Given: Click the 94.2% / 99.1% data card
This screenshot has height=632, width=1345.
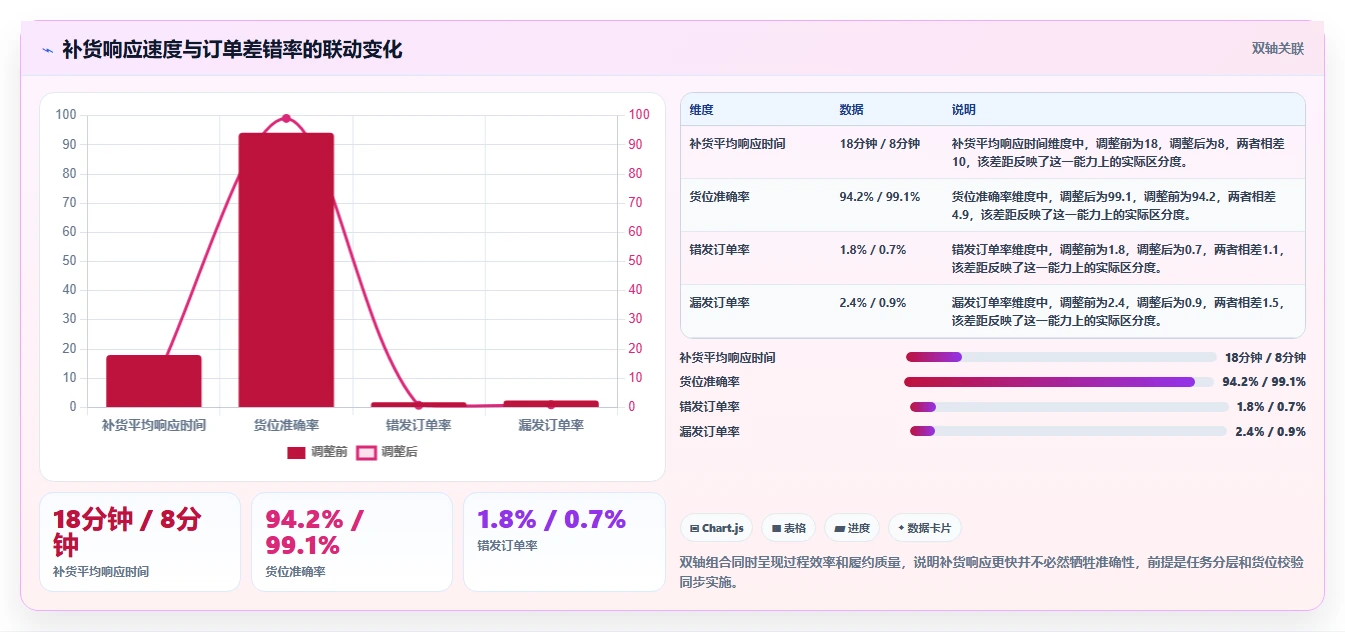Looking at the screenshot, I should pyautogui.click(x=352, y=542).
